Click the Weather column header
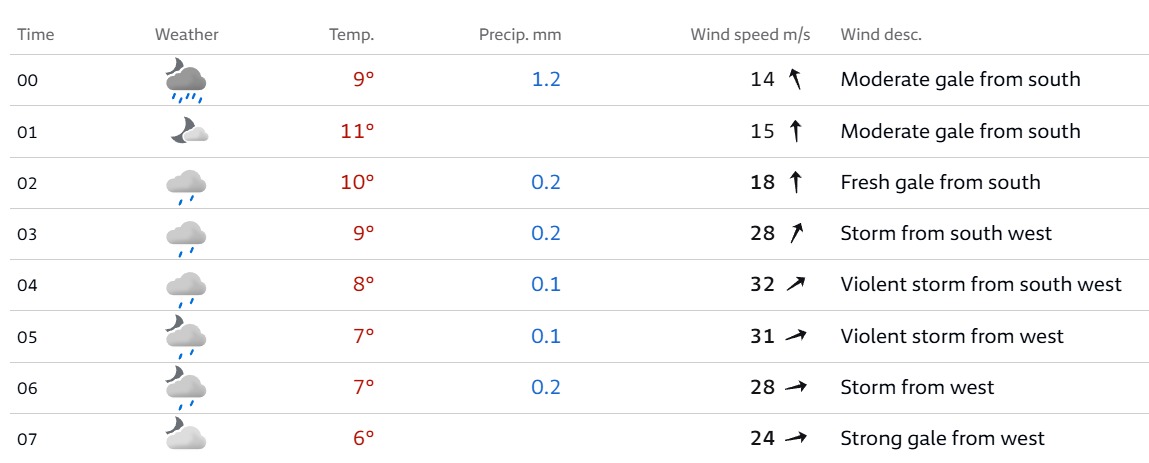1149x463 pixels. pos(186,35)
